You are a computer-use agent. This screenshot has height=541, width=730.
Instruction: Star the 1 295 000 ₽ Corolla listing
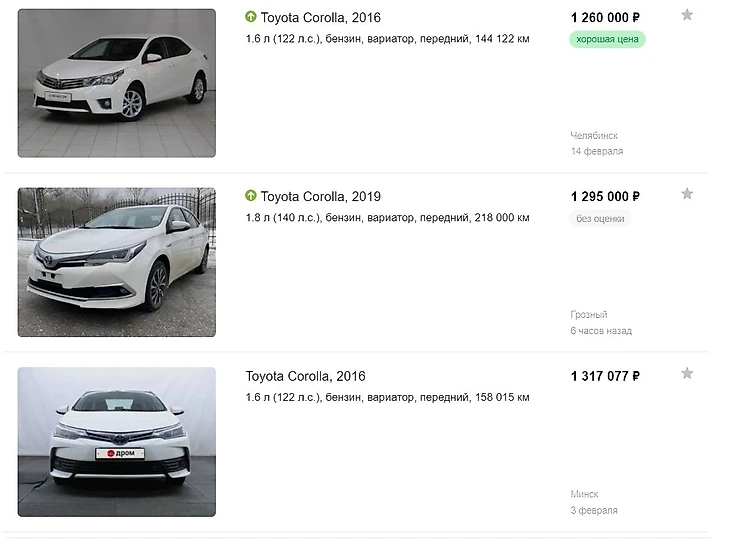coord(687,194)
